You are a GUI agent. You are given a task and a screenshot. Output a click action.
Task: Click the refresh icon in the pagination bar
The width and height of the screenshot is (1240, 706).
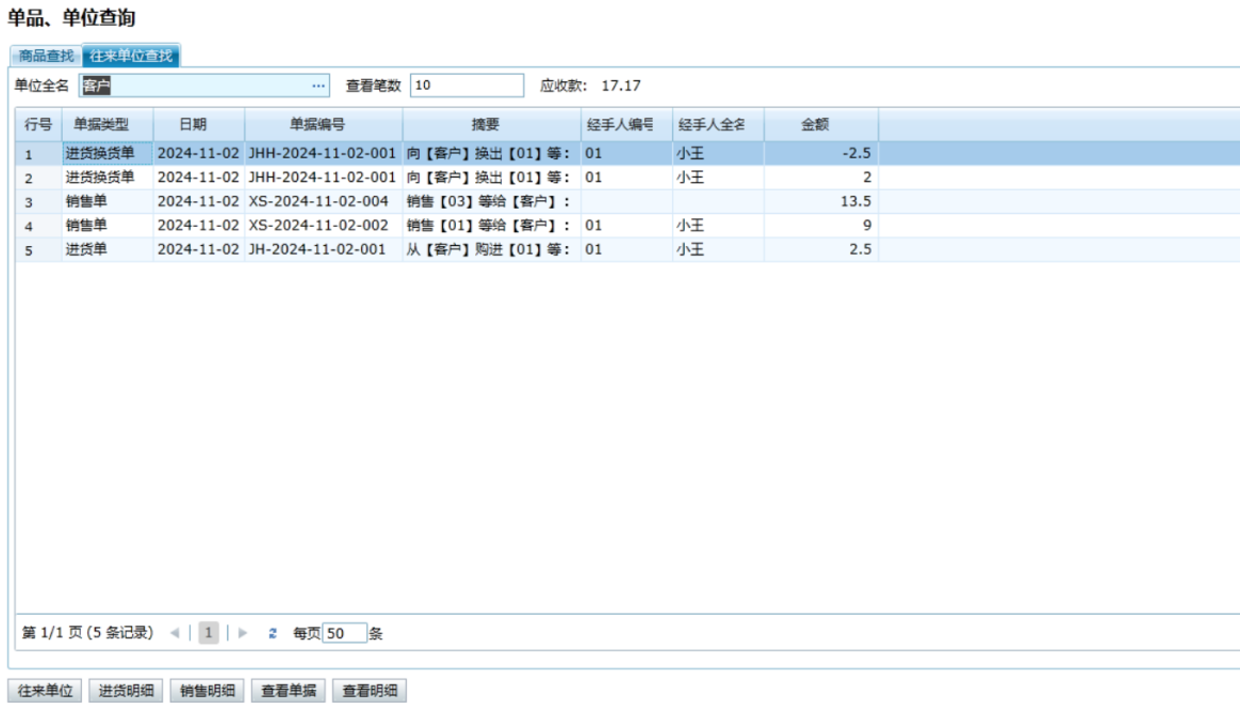272,633
